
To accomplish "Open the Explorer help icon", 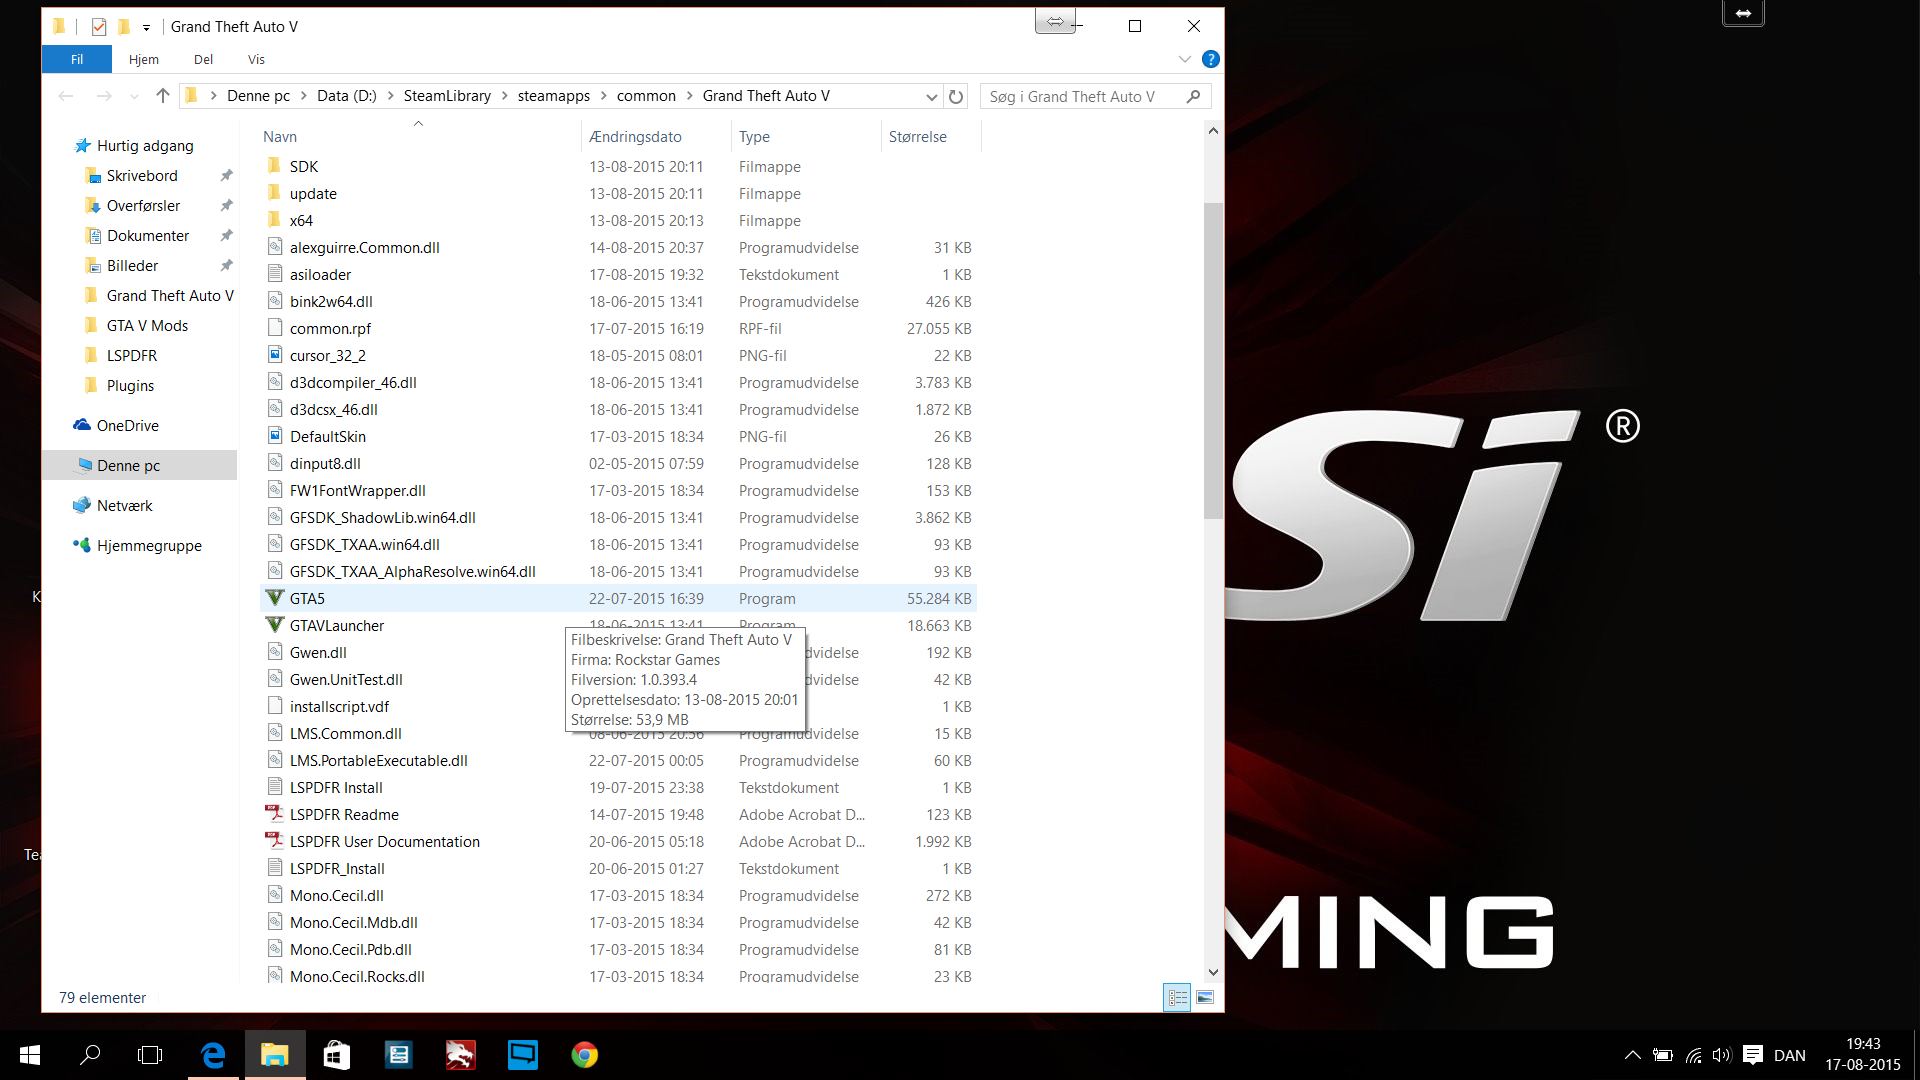I will tap(1210, 59).
